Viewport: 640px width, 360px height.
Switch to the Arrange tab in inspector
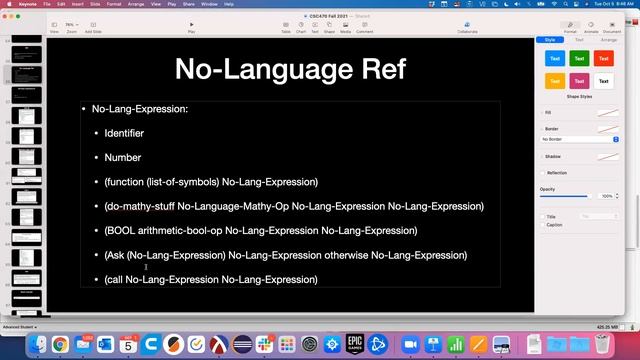[609, 40]
